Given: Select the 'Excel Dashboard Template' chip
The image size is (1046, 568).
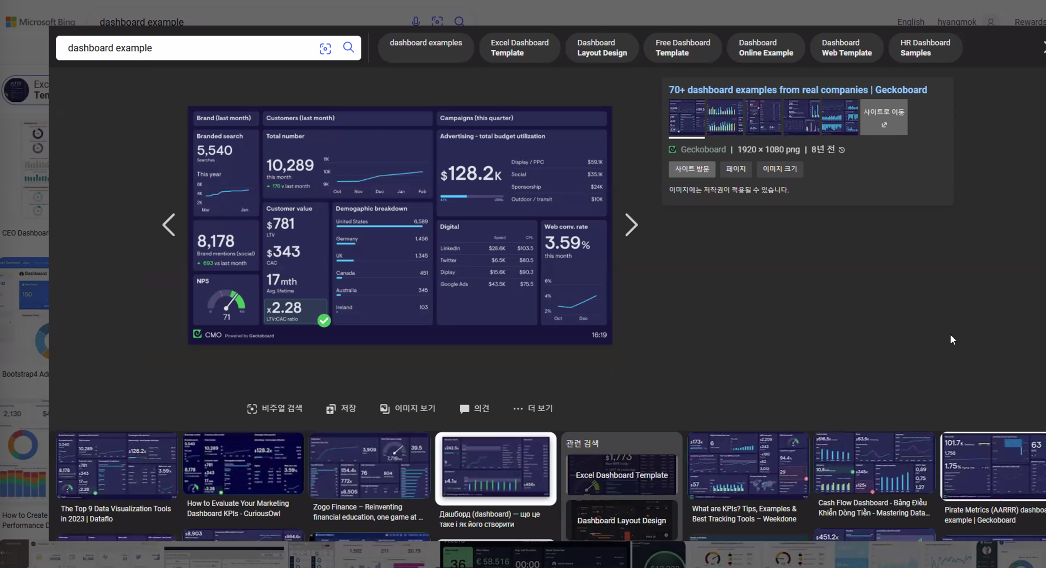Looking at the screenshot, I should tap(519, 47).
